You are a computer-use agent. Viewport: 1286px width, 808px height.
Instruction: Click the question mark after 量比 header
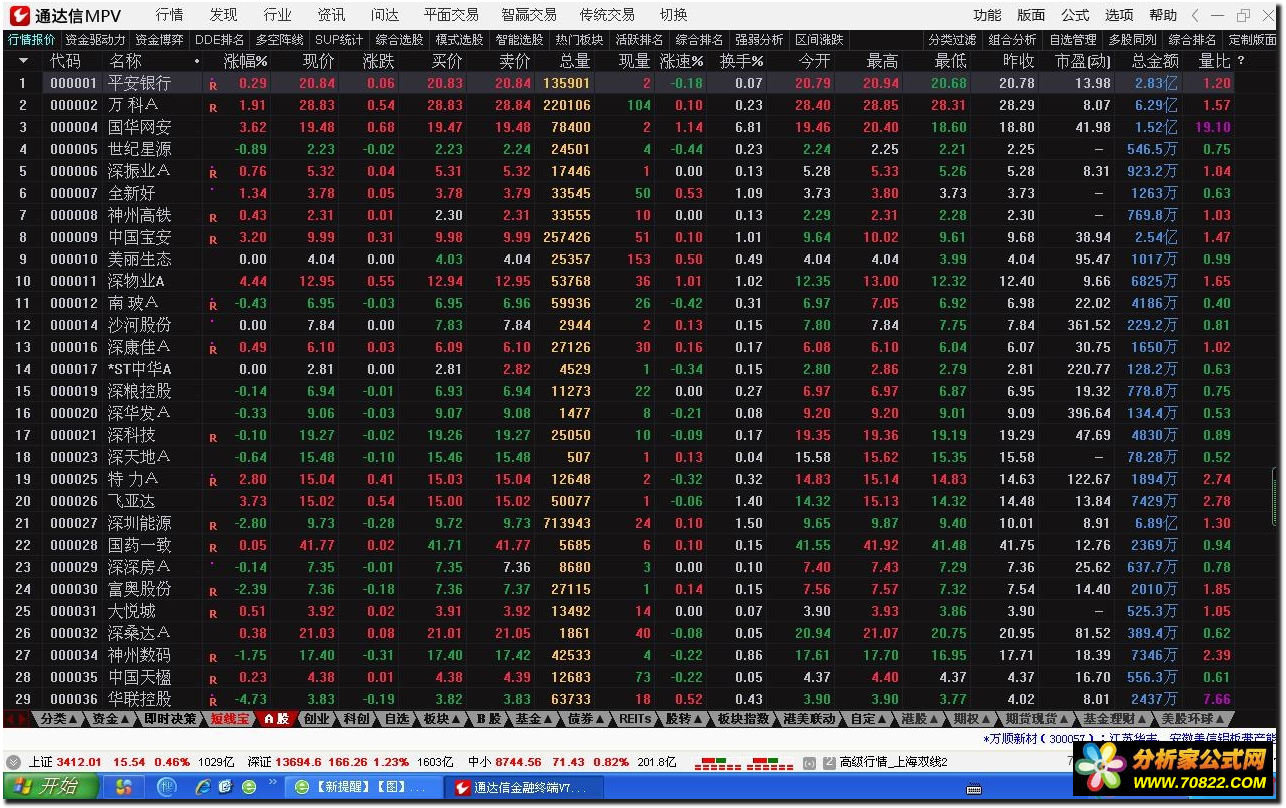pos(1241,61)
